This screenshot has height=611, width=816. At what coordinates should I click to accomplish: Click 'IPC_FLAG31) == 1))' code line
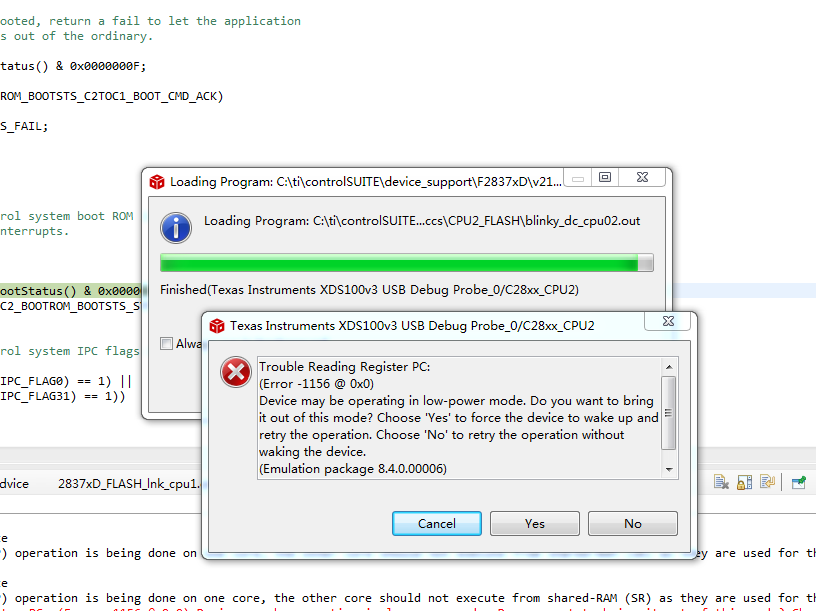(62, 396)
